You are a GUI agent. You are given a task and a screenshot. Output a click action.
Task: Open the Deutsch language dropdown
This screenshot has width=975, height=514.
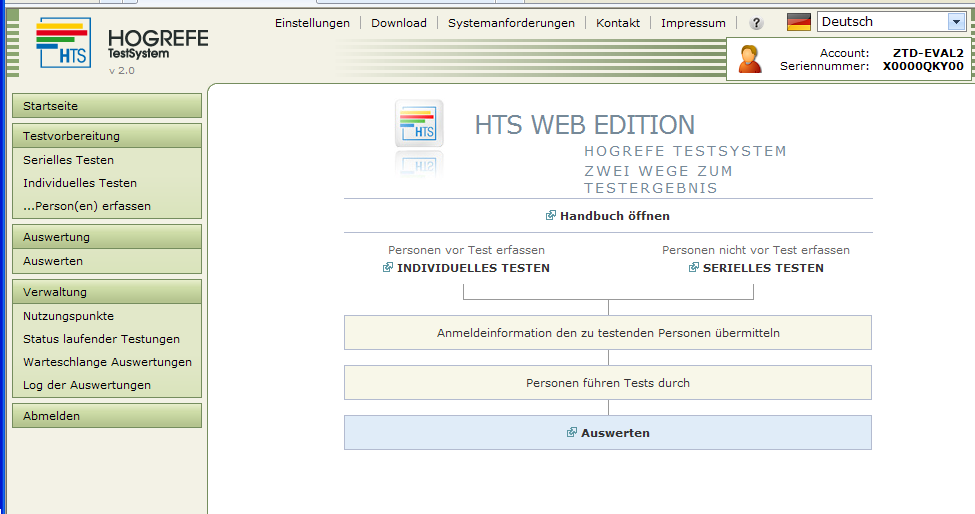[955, 22]
